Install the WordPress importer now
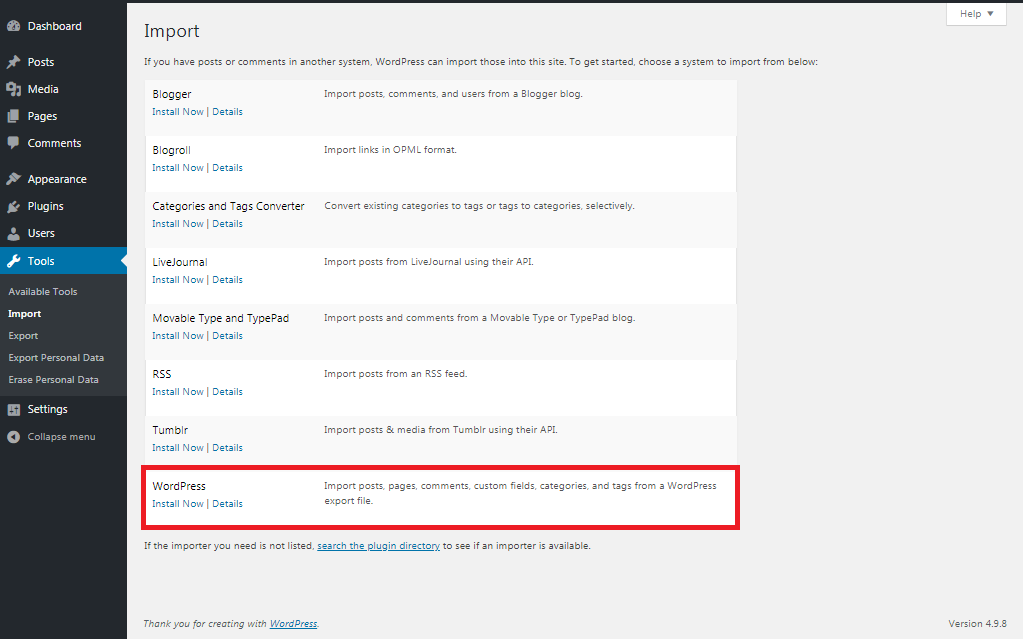Viewport: 1023px width, 639px height. 177,504
